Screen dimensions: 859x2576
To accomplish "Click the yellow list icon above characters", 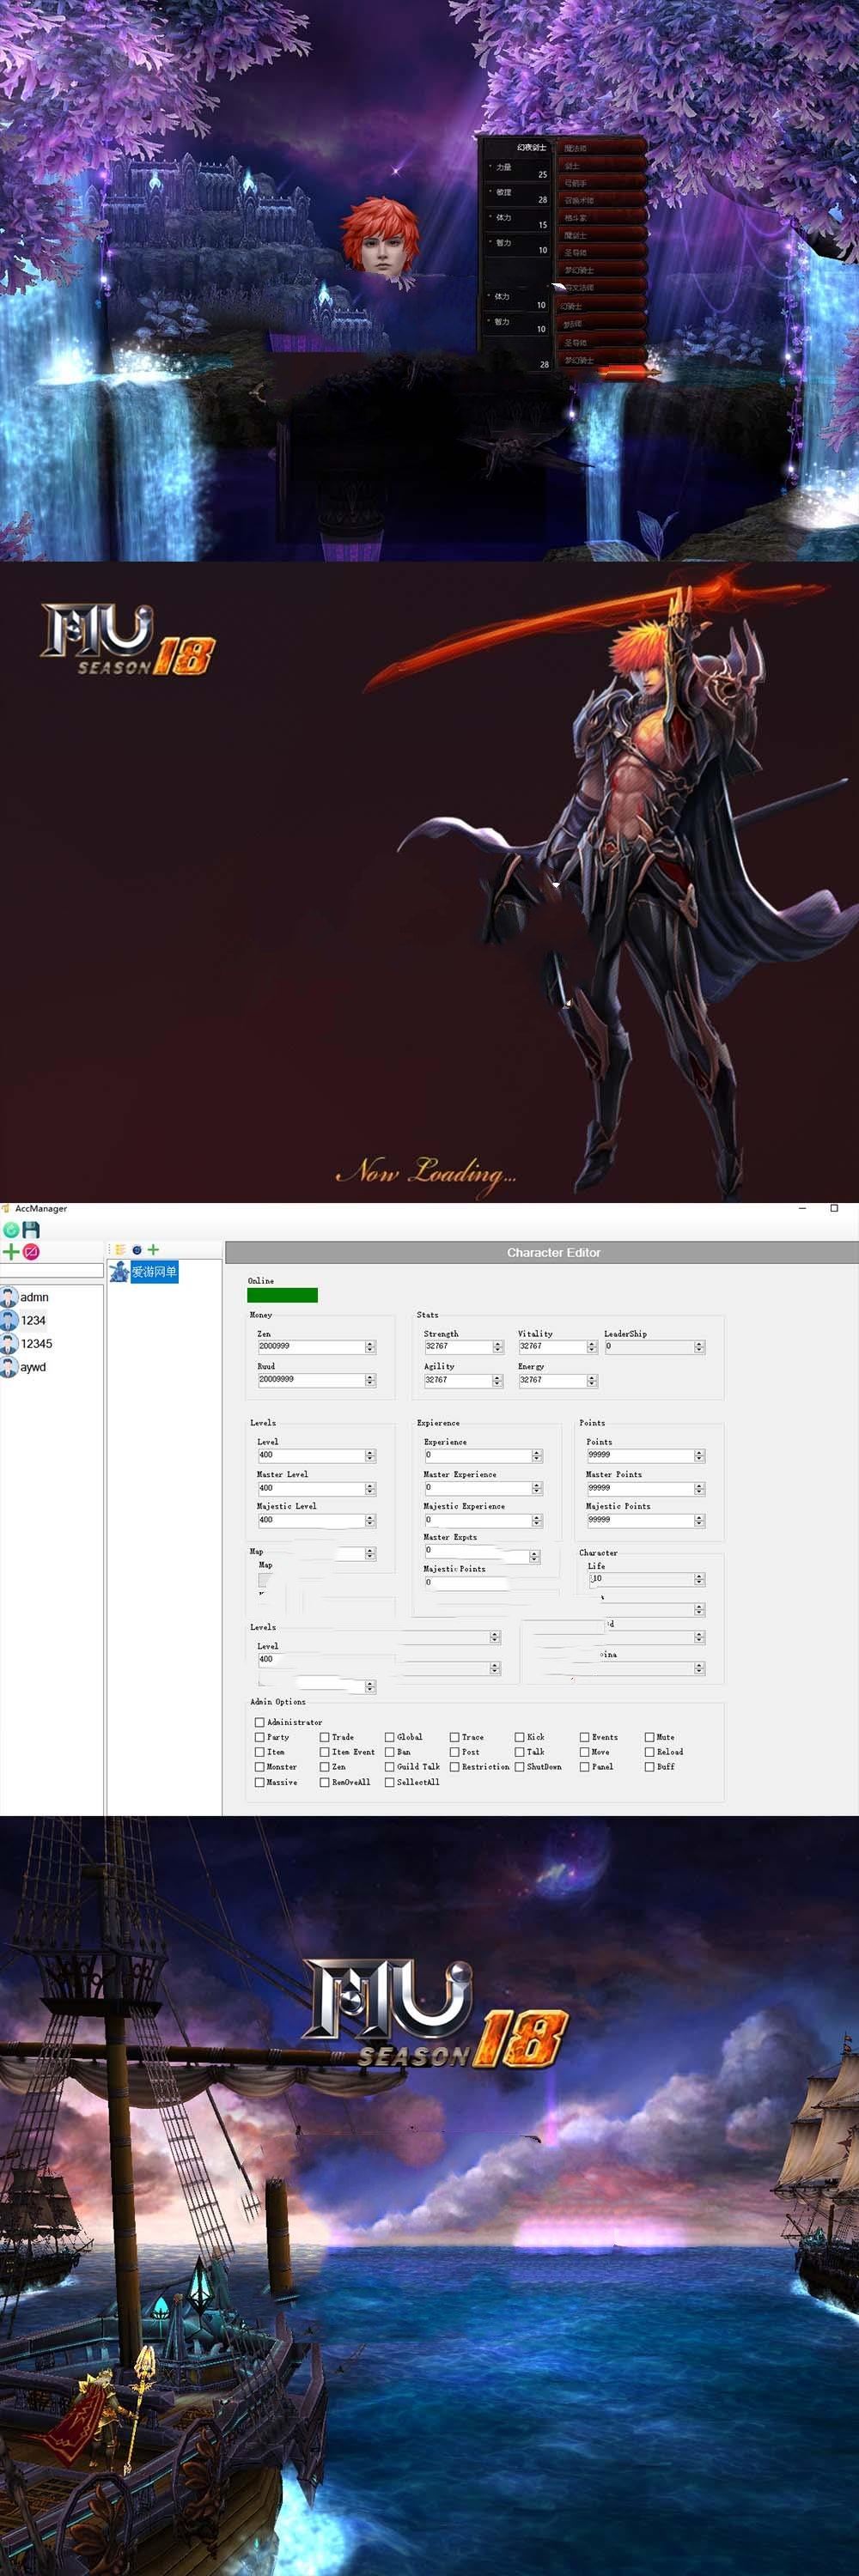I will pyautogui.click(x=120, y=1250).
